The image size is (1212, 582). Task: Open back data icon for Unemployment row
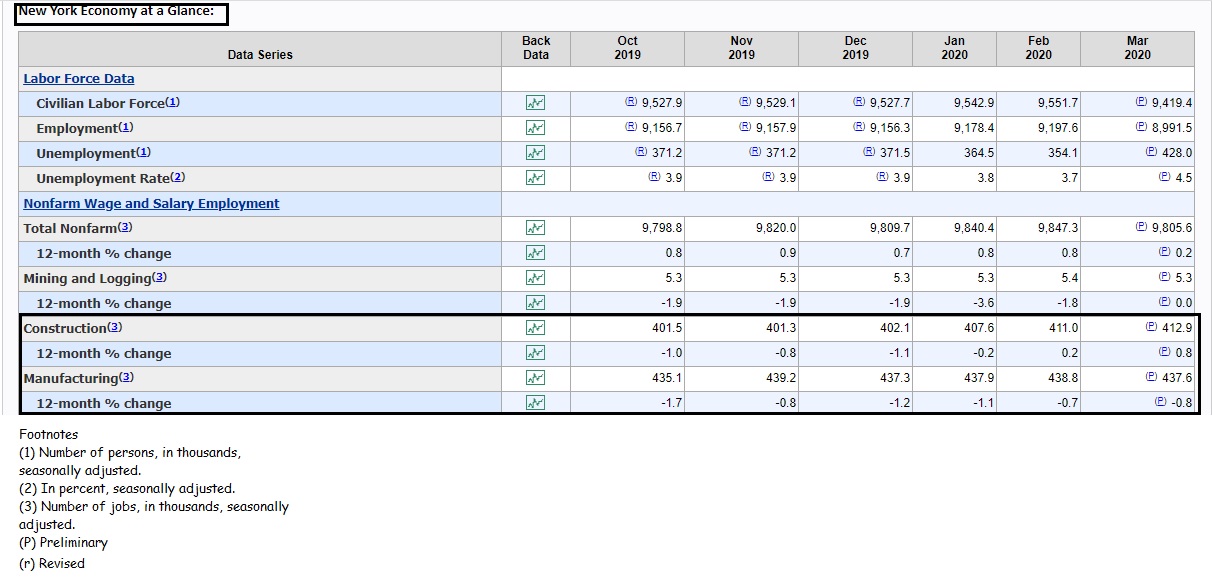[x=536, y=153]
